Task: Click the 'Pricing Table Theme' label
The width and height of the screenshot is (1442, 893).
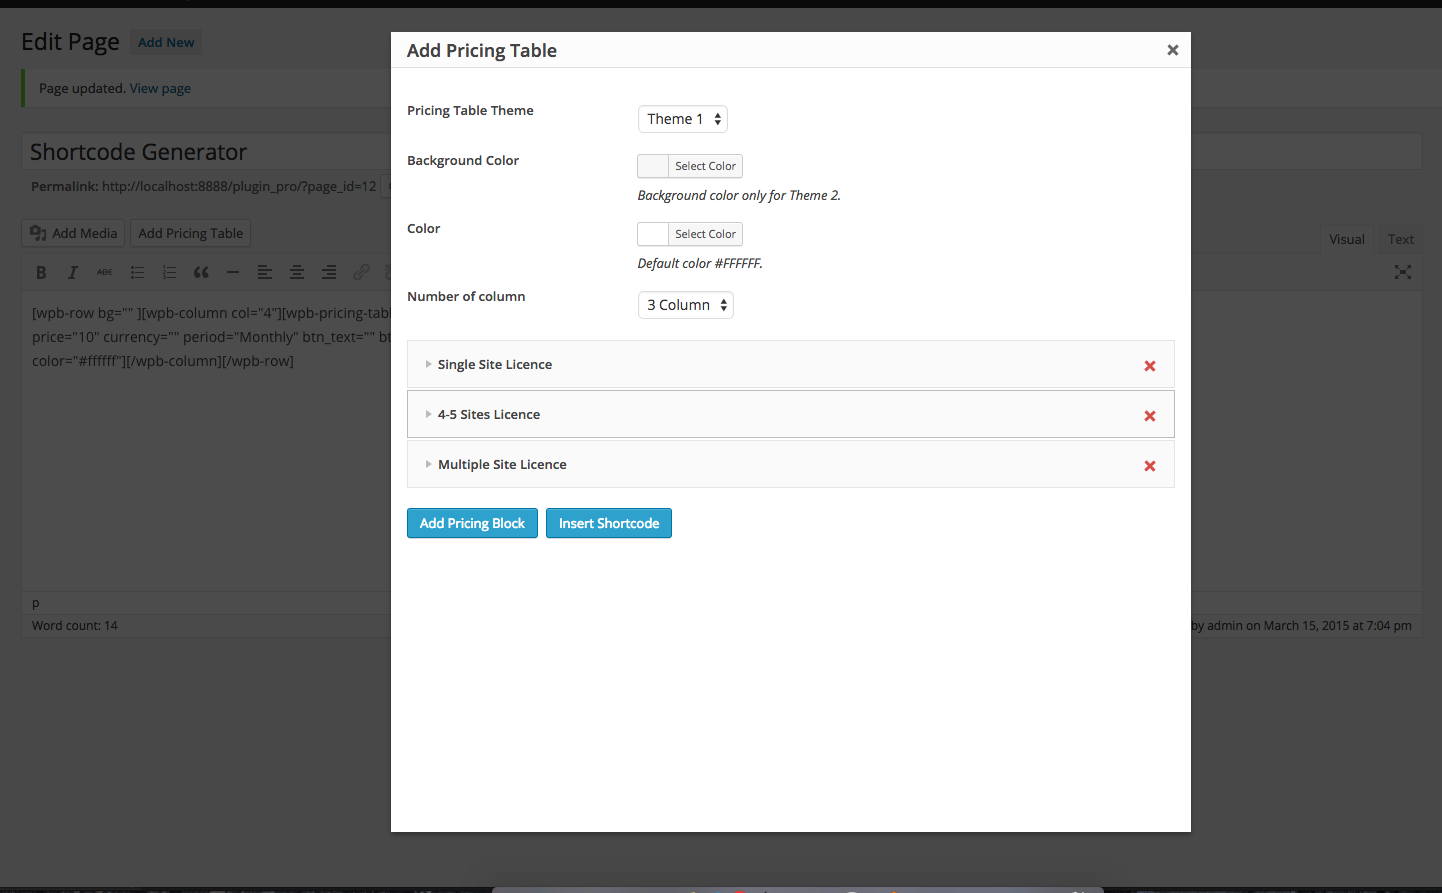Action: point(470,110)
